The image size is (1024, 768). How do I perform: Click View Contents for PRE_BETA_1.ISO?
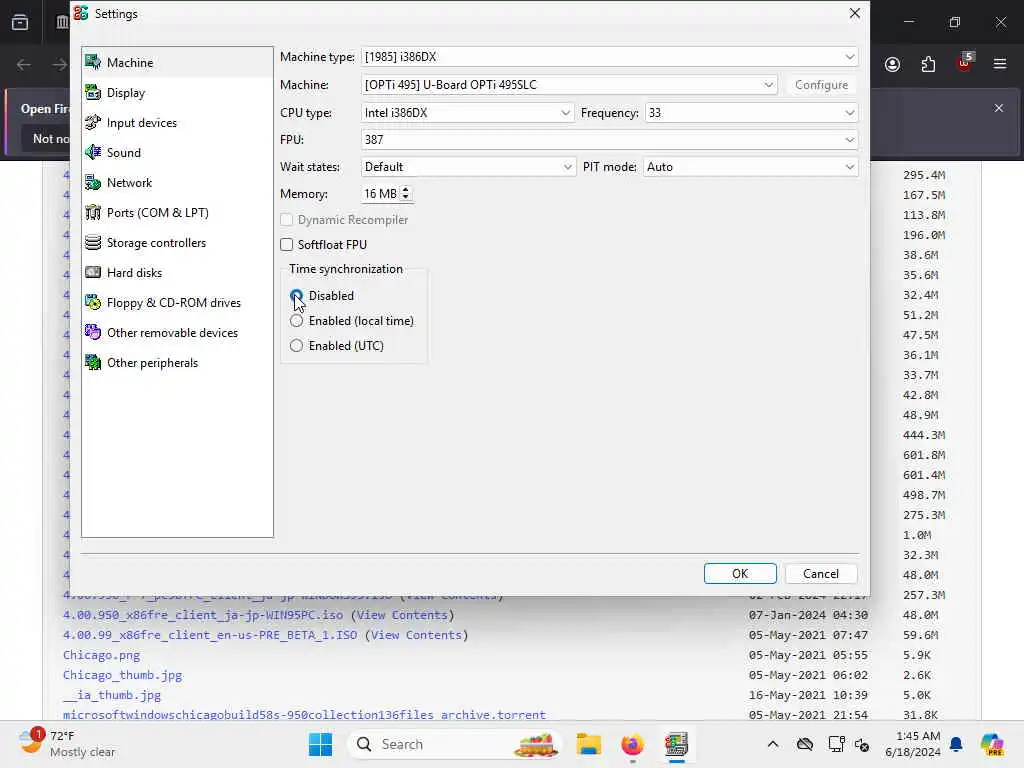416,635
